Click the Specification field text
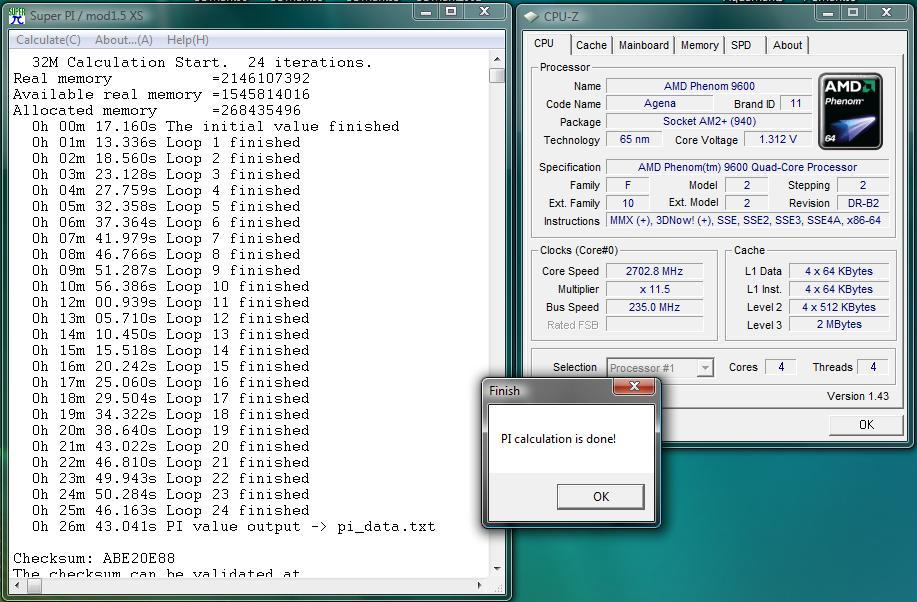Screen dimensions: 917x602 tap(747, 167)
